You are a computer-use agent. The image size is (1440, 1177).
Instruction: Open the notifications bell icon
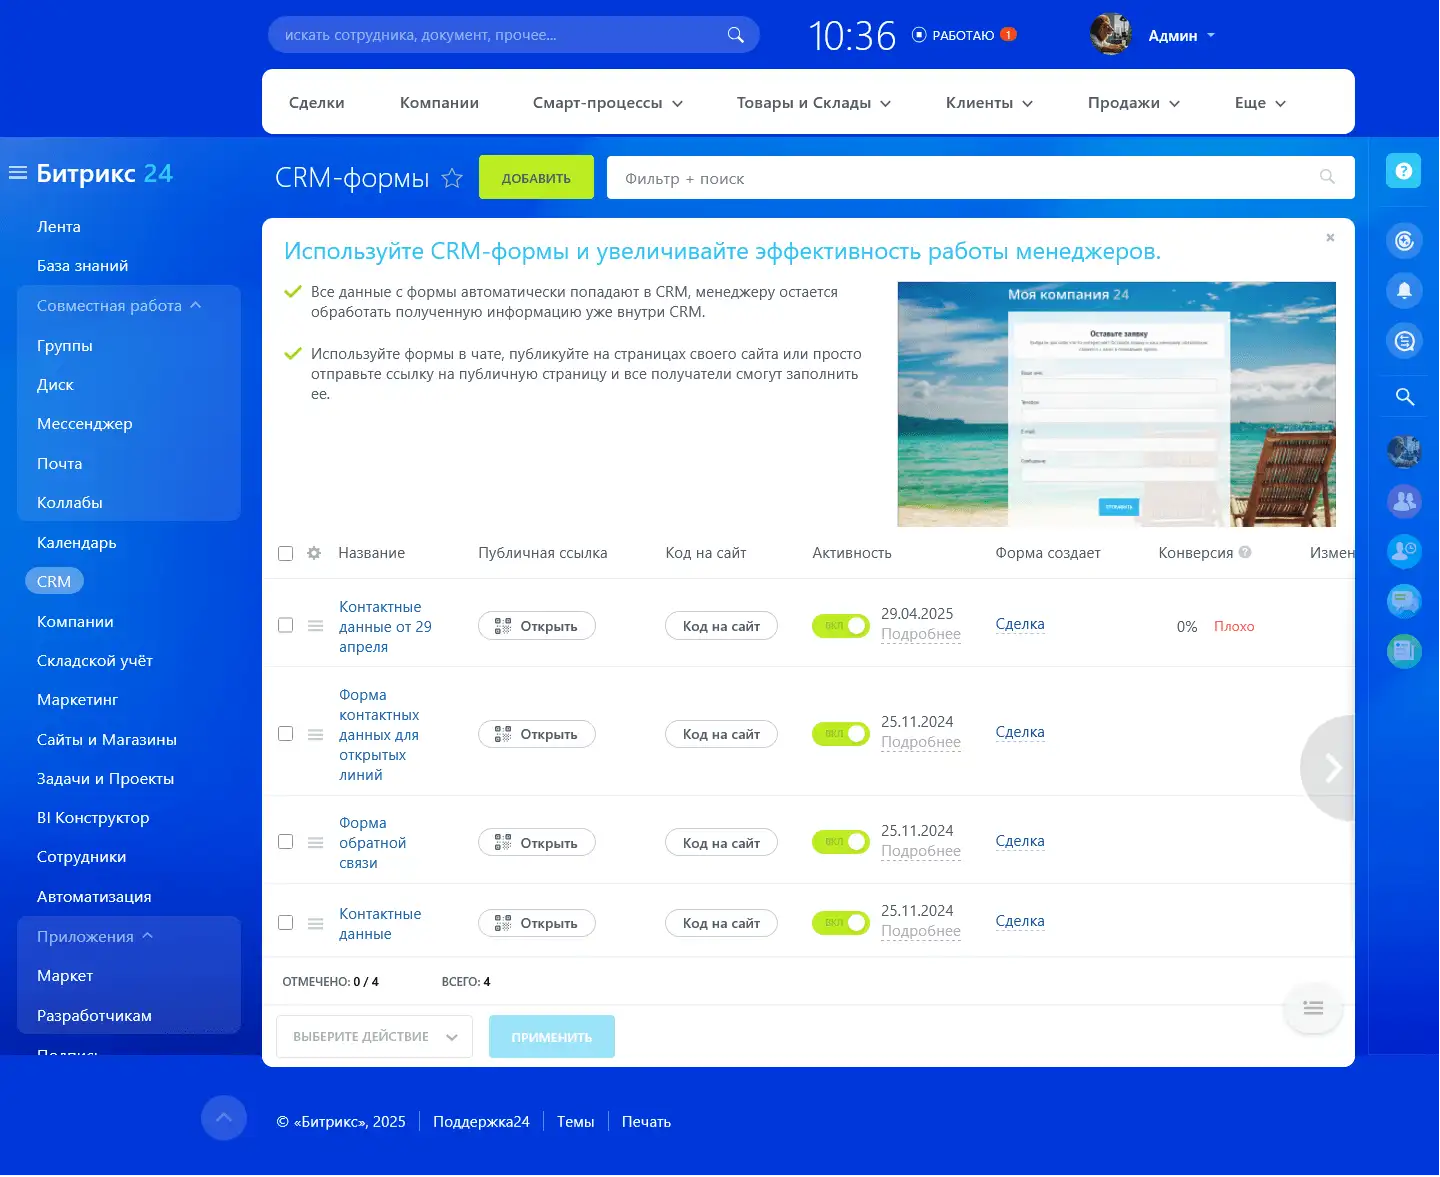[1404, 290]
